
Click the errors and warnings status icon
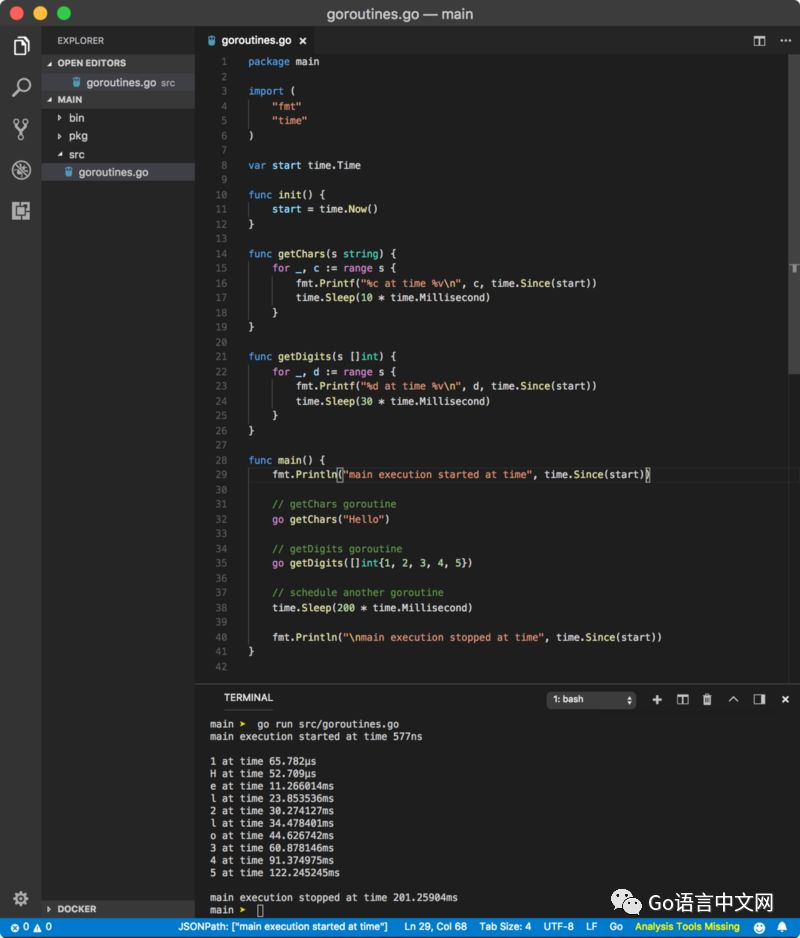(x=31, y=927)
